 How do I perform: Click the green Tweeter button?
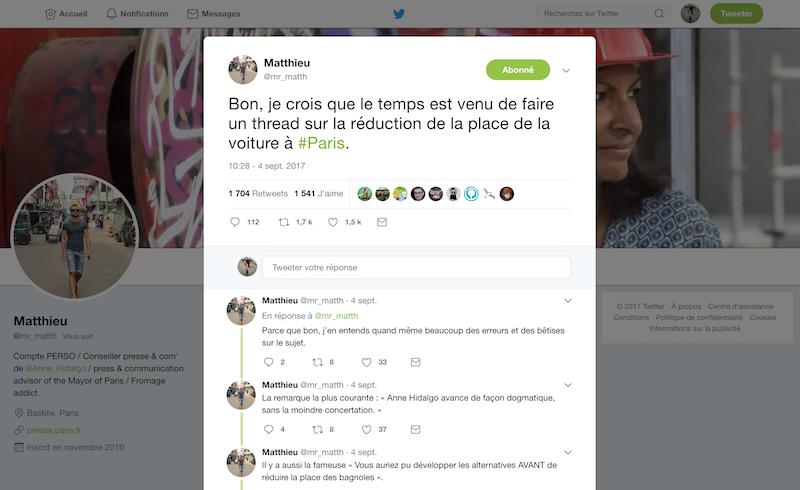click(736, 14)
